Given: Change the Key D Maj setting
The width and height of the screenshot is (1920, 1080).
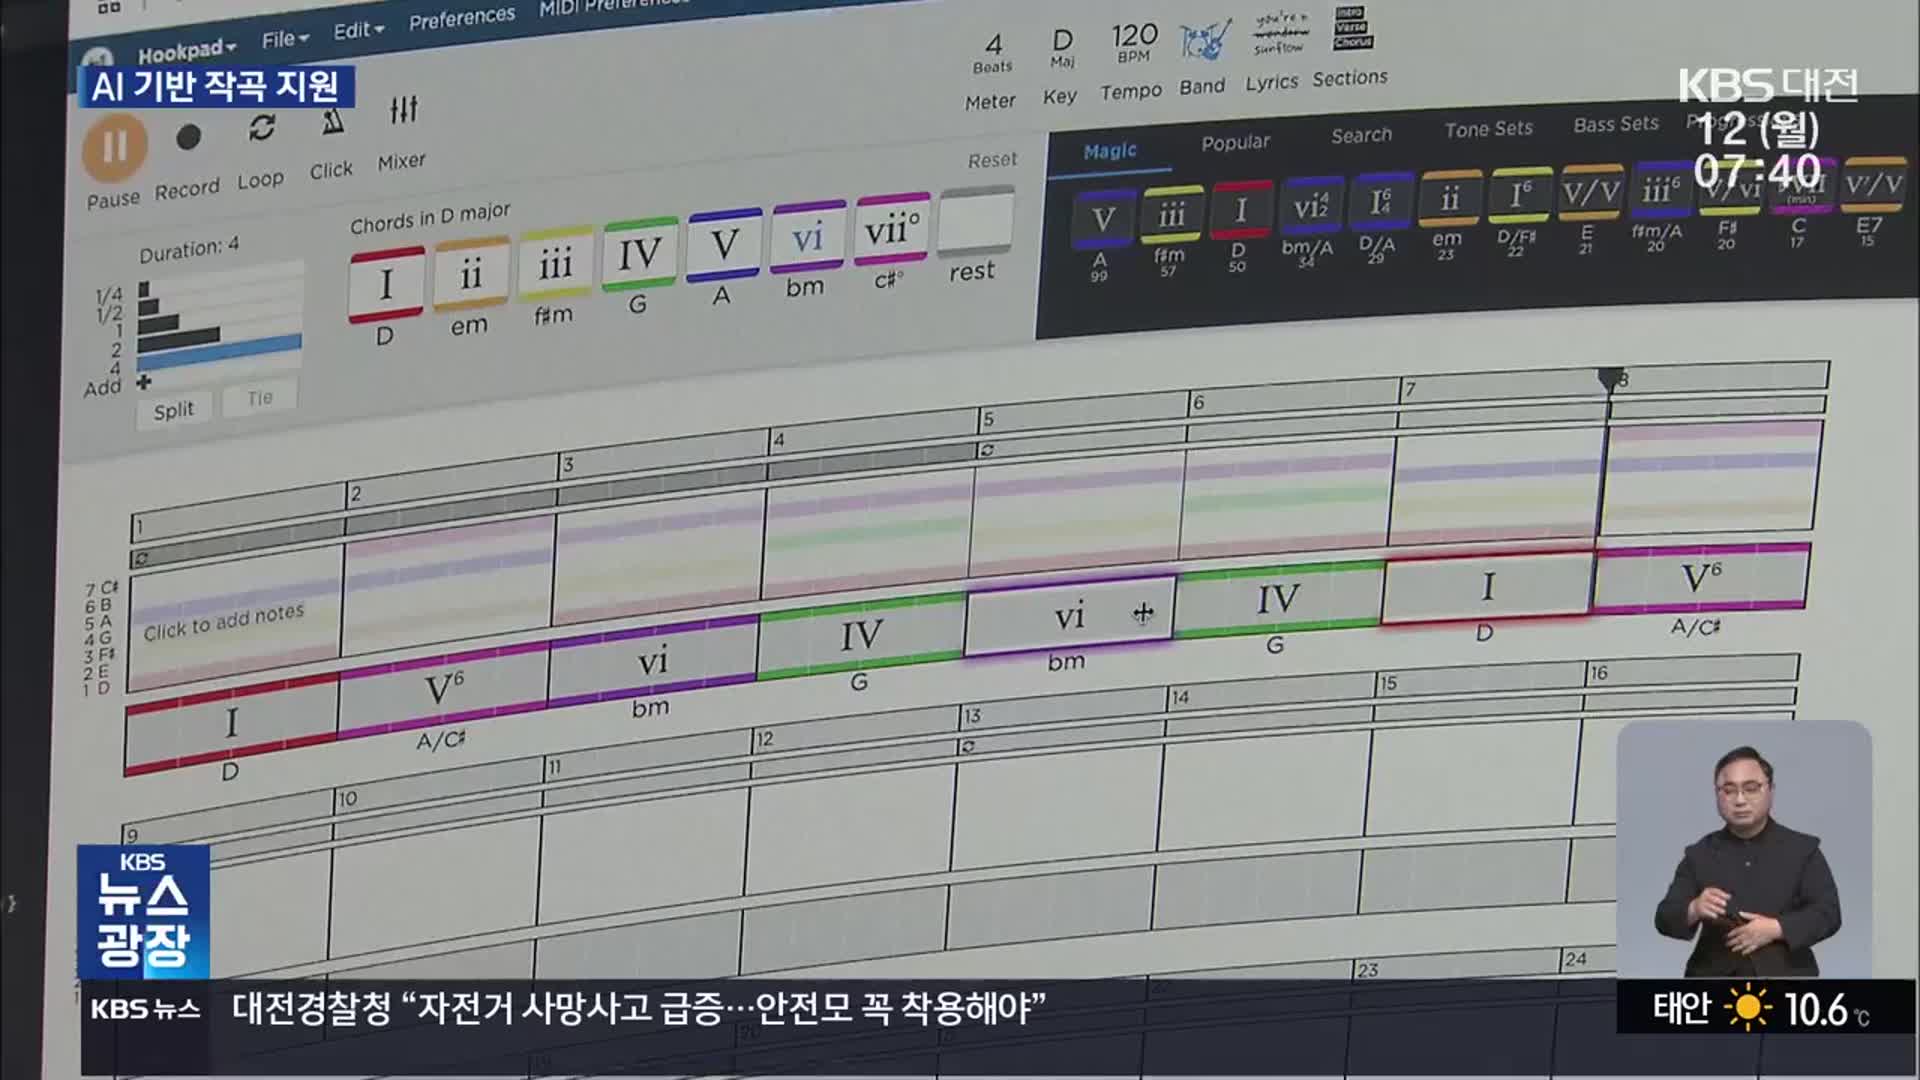Looking at the screenshot, I should pyautogui.click(x=1062, y=48).
